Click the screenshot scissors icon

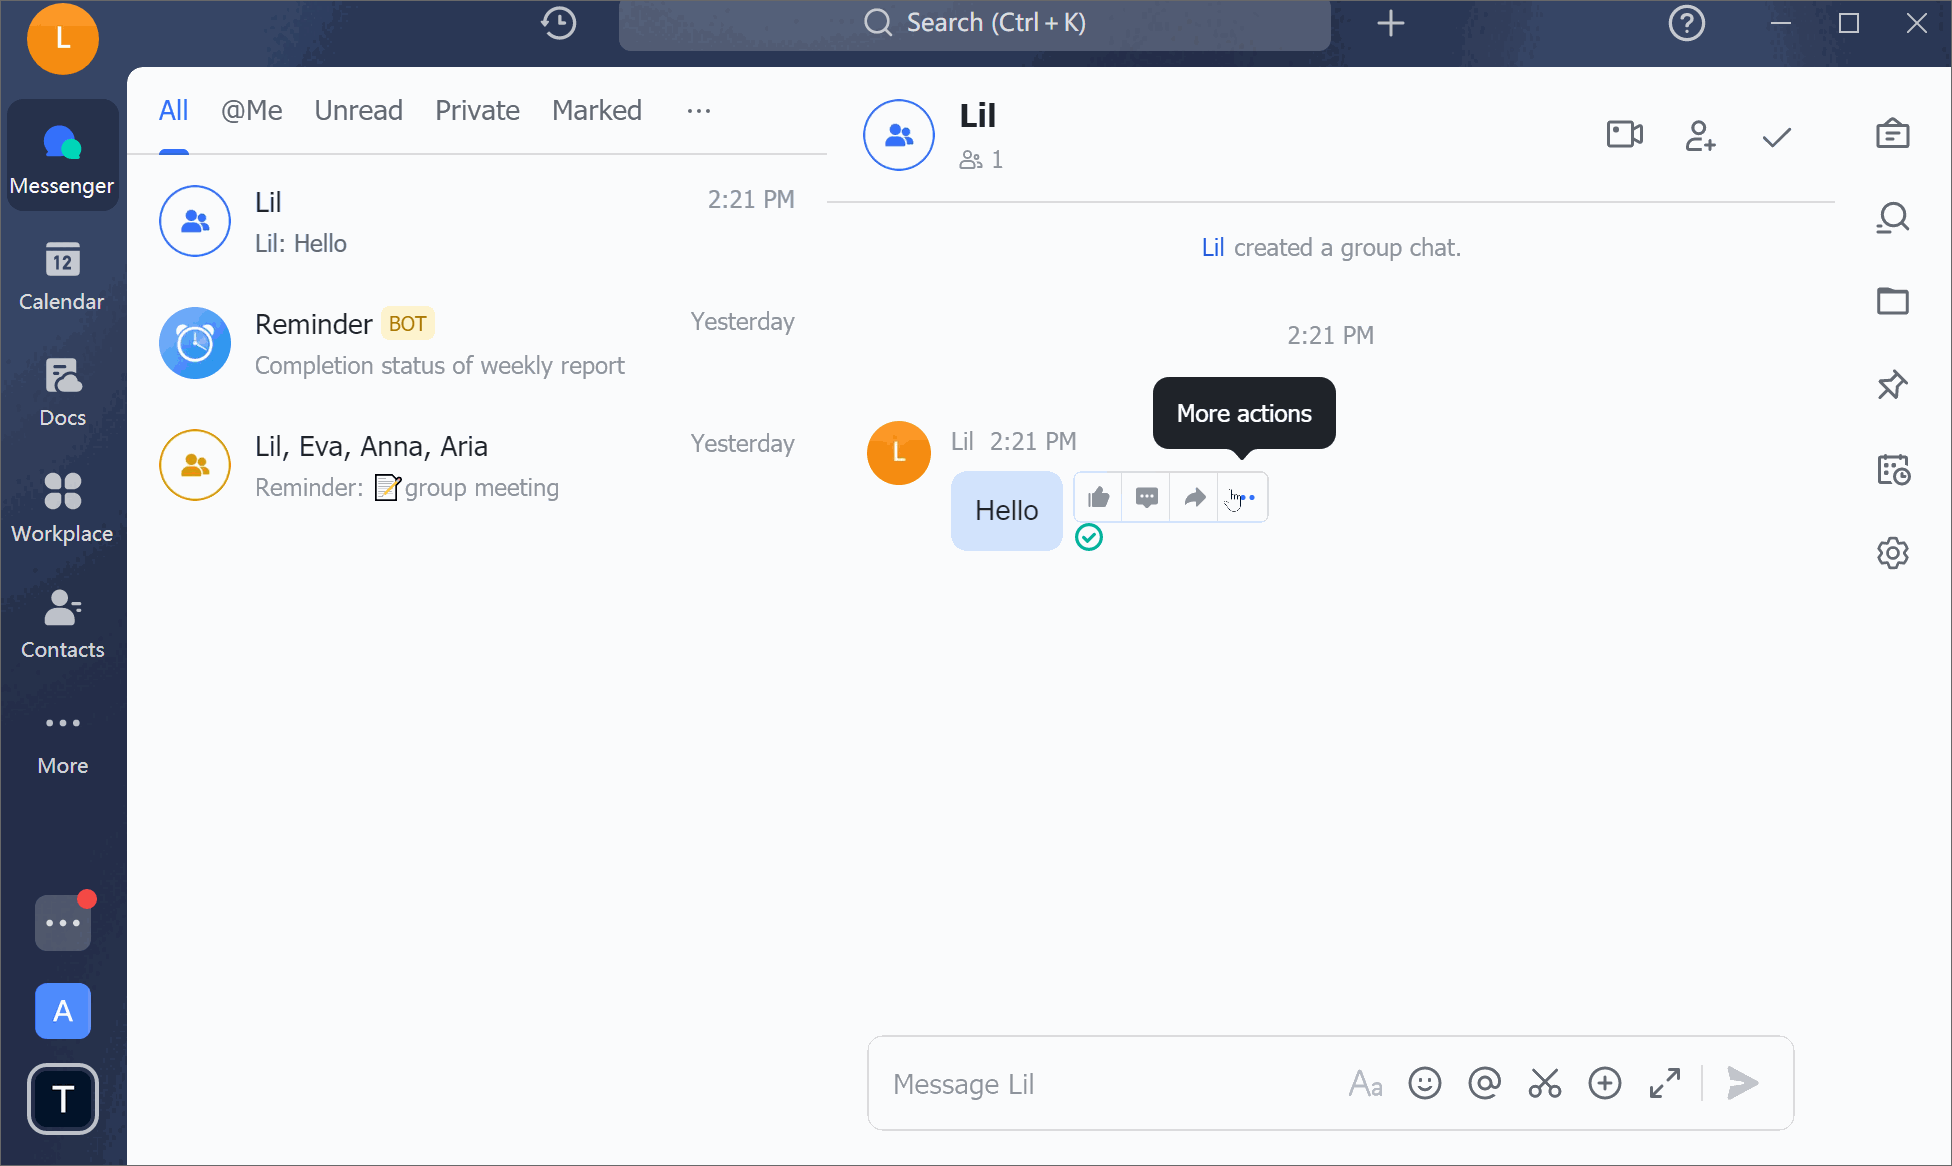tap(1544, 1083)
